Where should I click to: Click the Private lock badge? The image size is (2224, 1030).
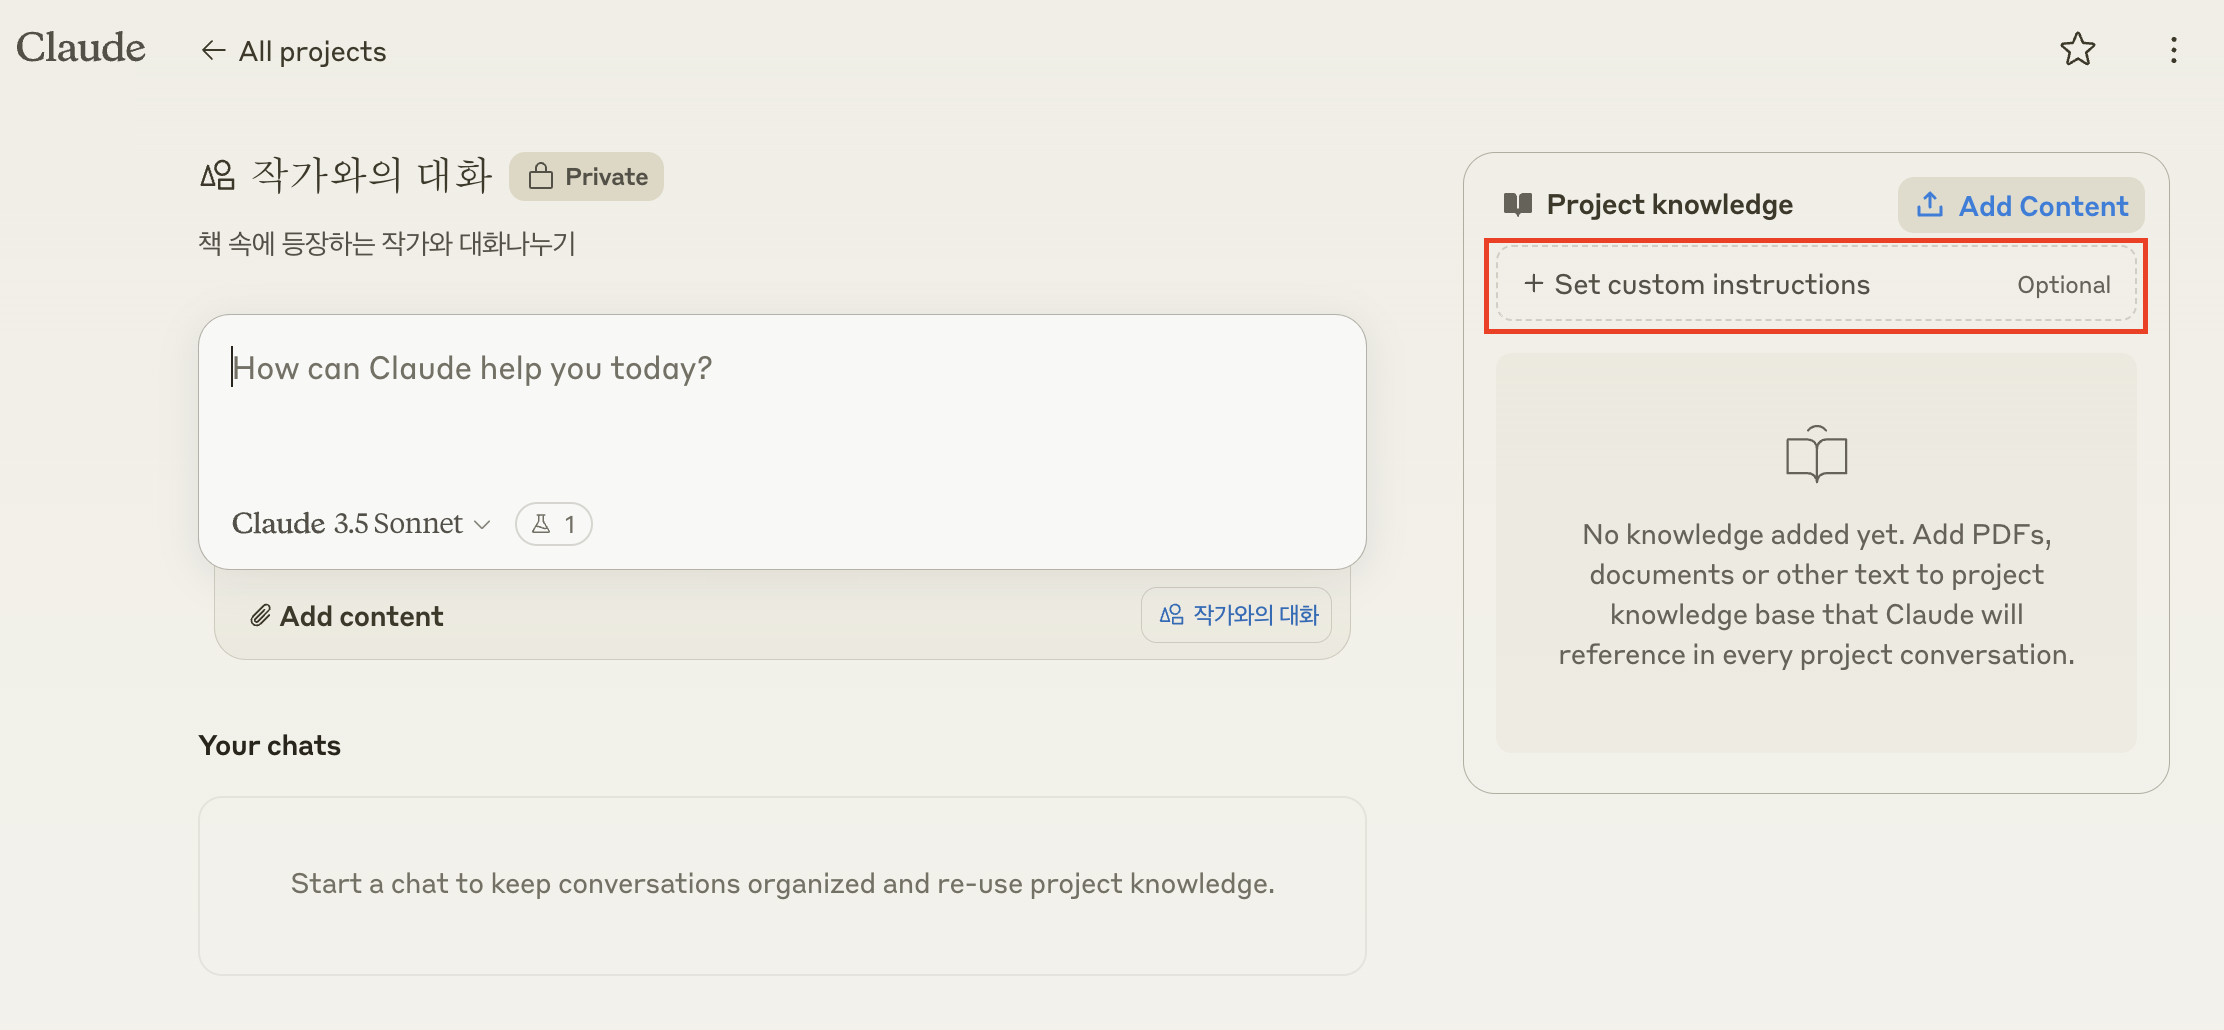pyautogui.click(x=587, y=177)
